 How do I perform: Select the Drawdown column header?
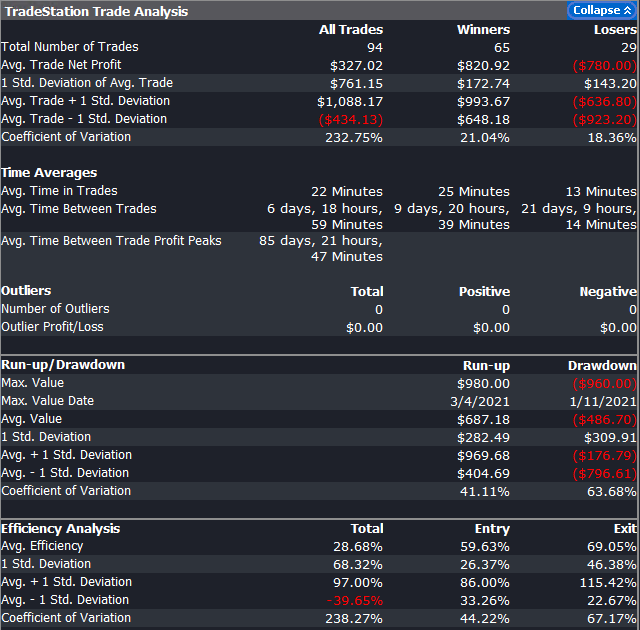coord(602,366)
